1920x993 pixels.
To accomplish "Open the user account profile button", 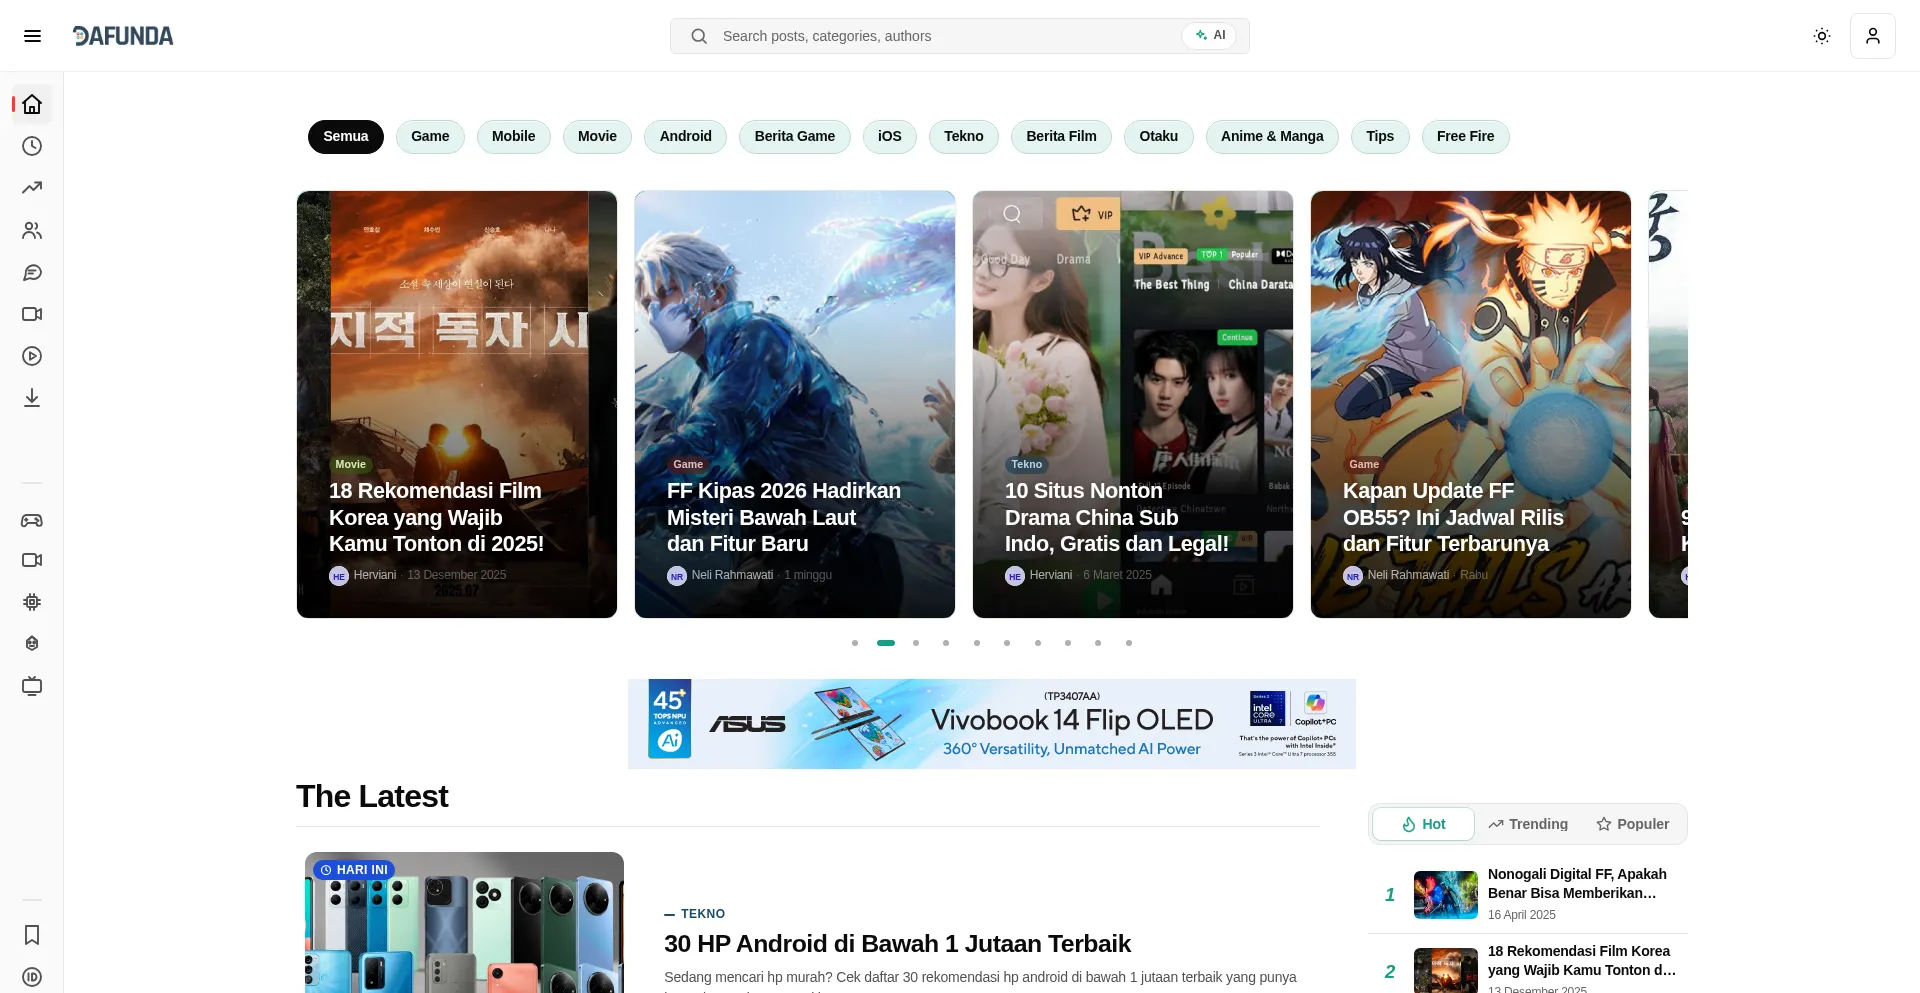I will coord(1873,36).
